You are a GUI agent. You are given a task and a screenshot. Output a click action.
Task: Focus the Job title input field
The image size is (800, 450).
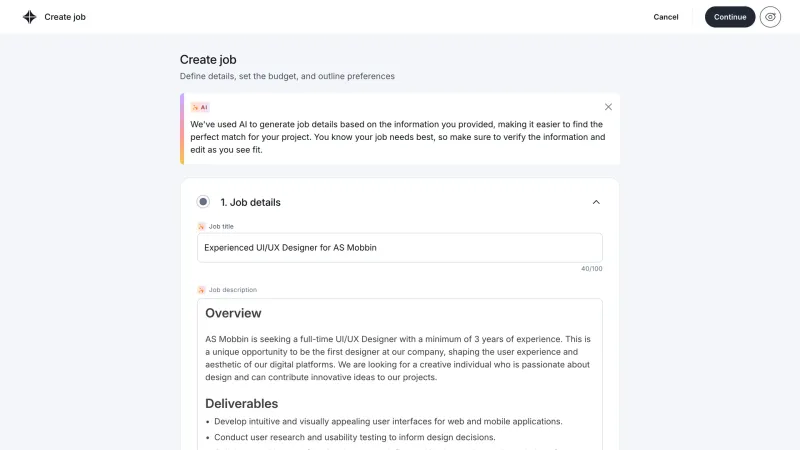pyautogui.click(x=399, y=247)
